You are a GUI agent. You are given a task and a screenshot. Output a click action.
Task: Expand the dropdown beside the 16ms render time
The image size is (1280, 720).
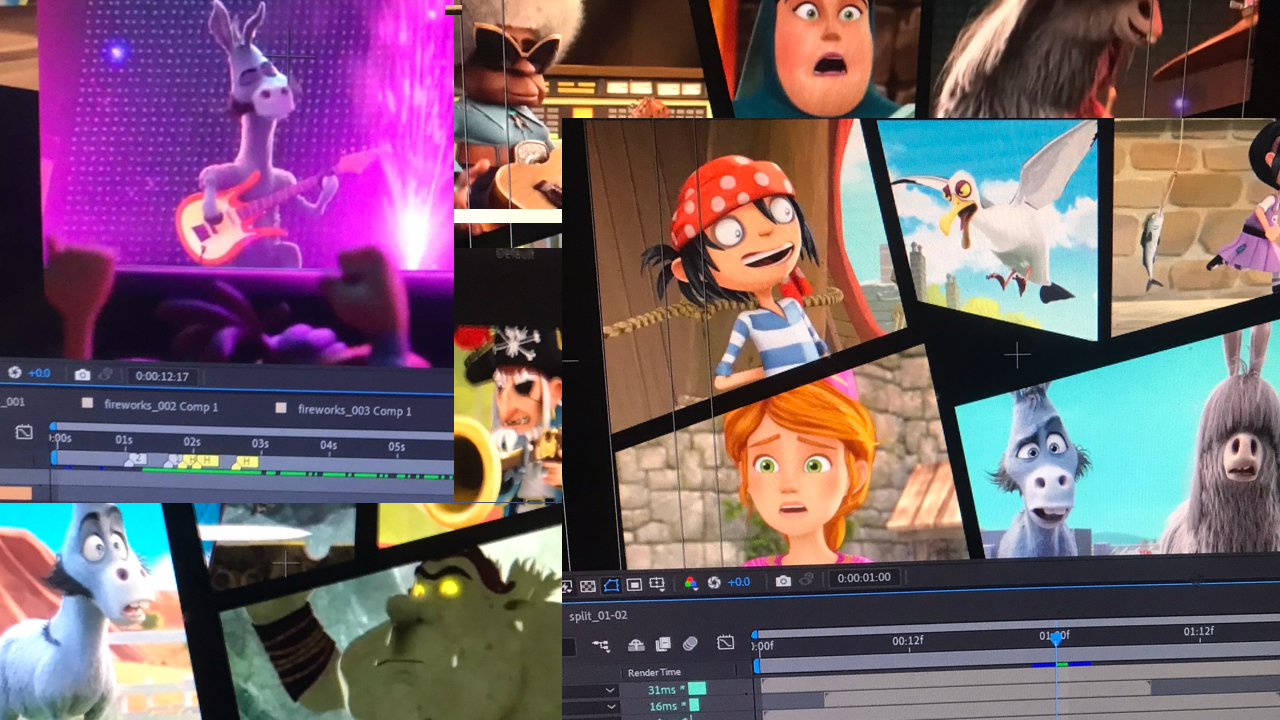(x=609, y=707)
